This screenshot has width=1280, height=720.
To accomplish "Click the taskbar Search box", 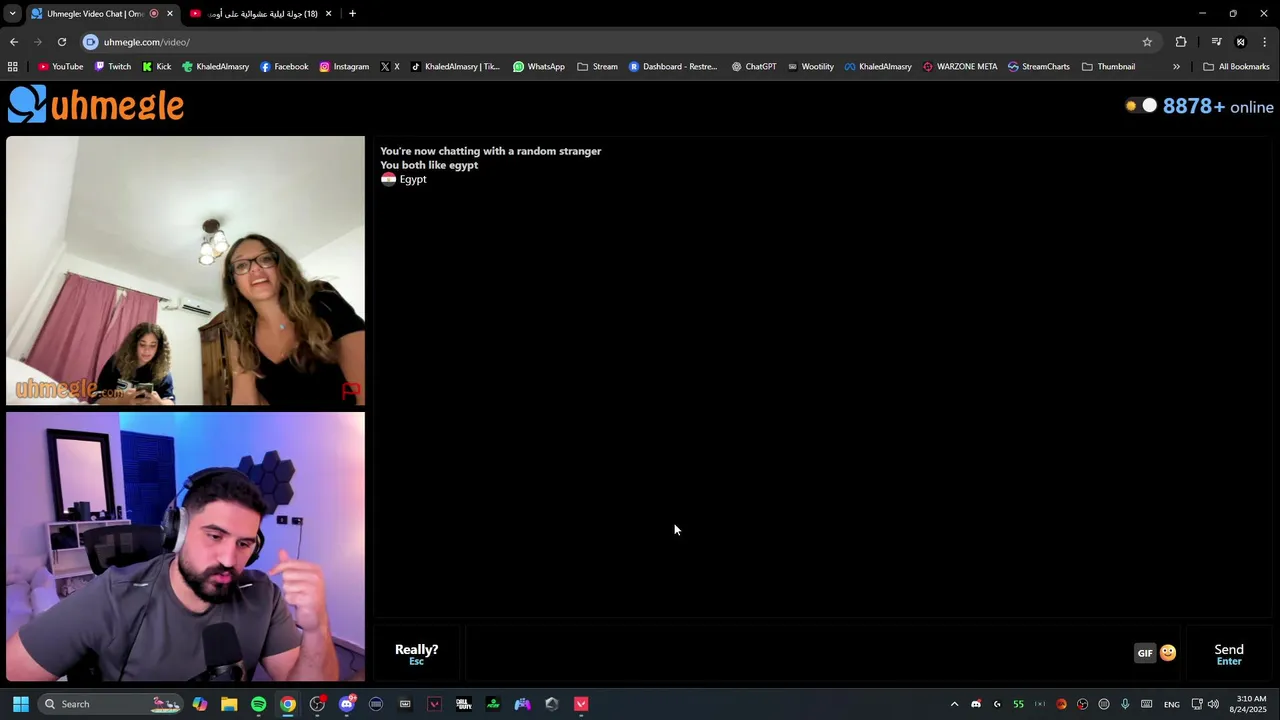I will [x=110, y=704].
